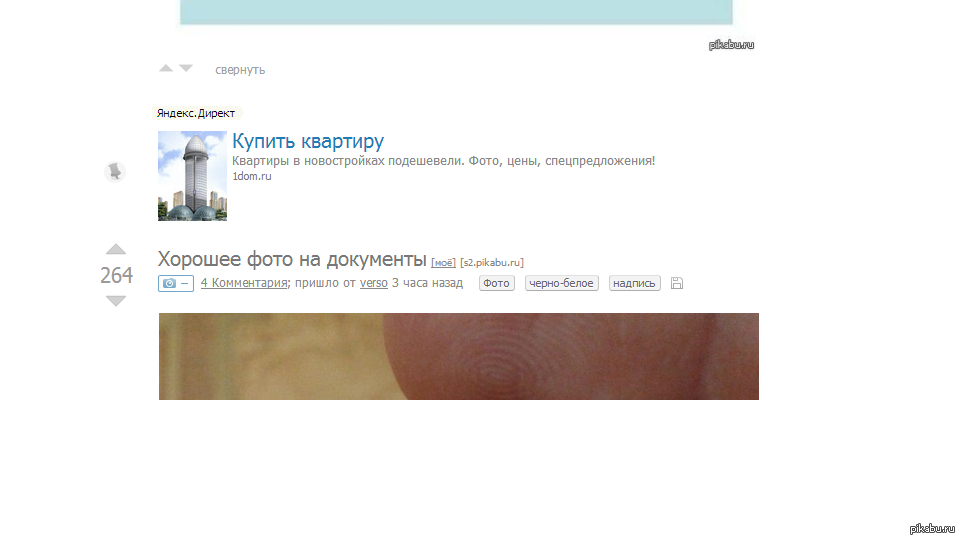Open the s2.pikabu.ru source link

click(492, 263)
